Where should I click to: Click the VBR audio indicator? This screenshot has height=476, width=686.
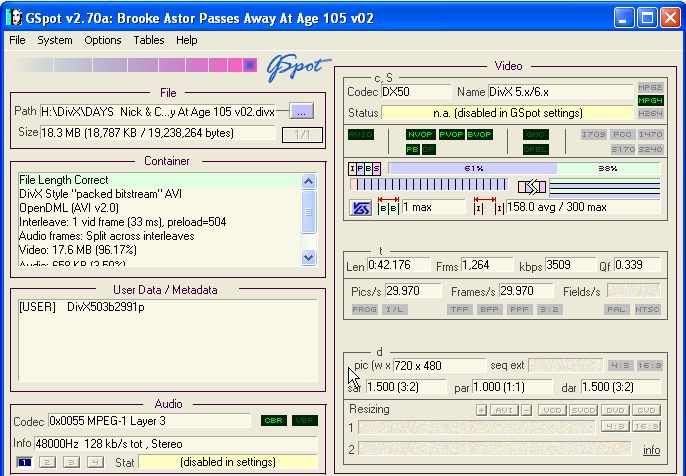pyautogui.click(x=304, y=421)
